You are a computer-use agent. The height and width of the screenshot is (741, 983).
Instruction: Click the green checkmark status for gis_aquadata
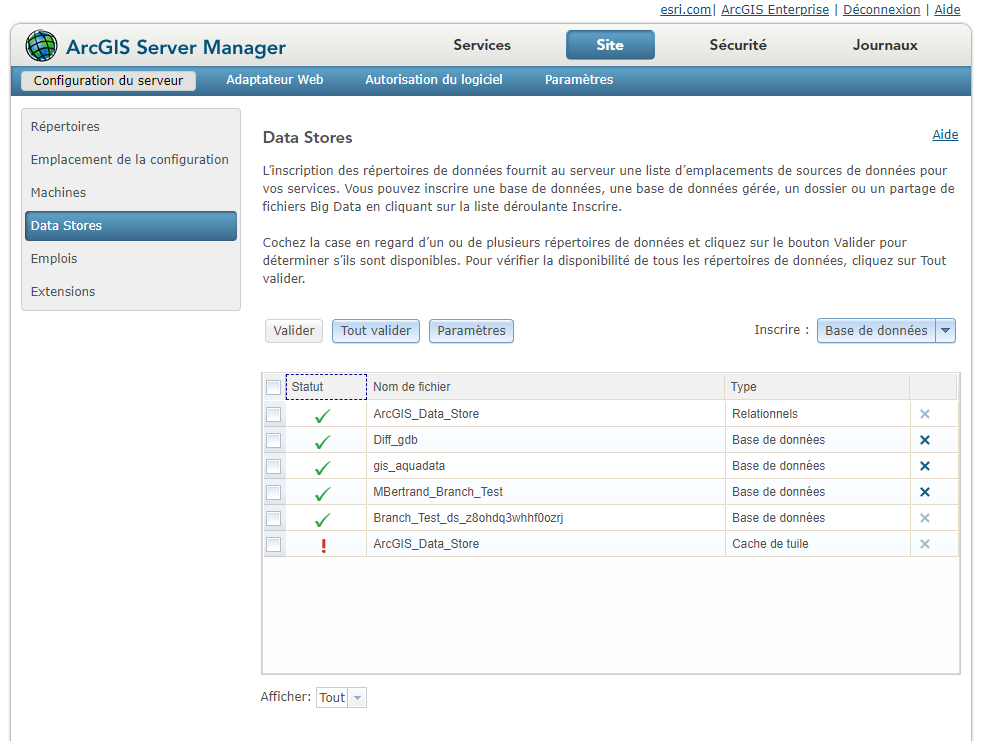point(323,468)
